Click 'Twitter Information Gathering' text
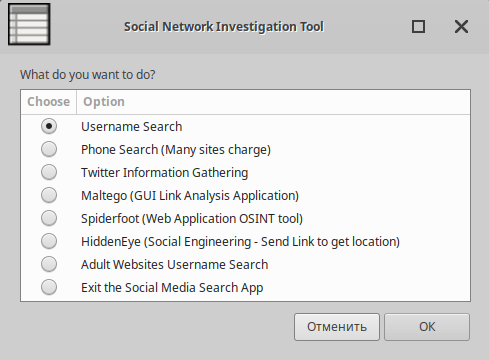 tap(165, 173)
